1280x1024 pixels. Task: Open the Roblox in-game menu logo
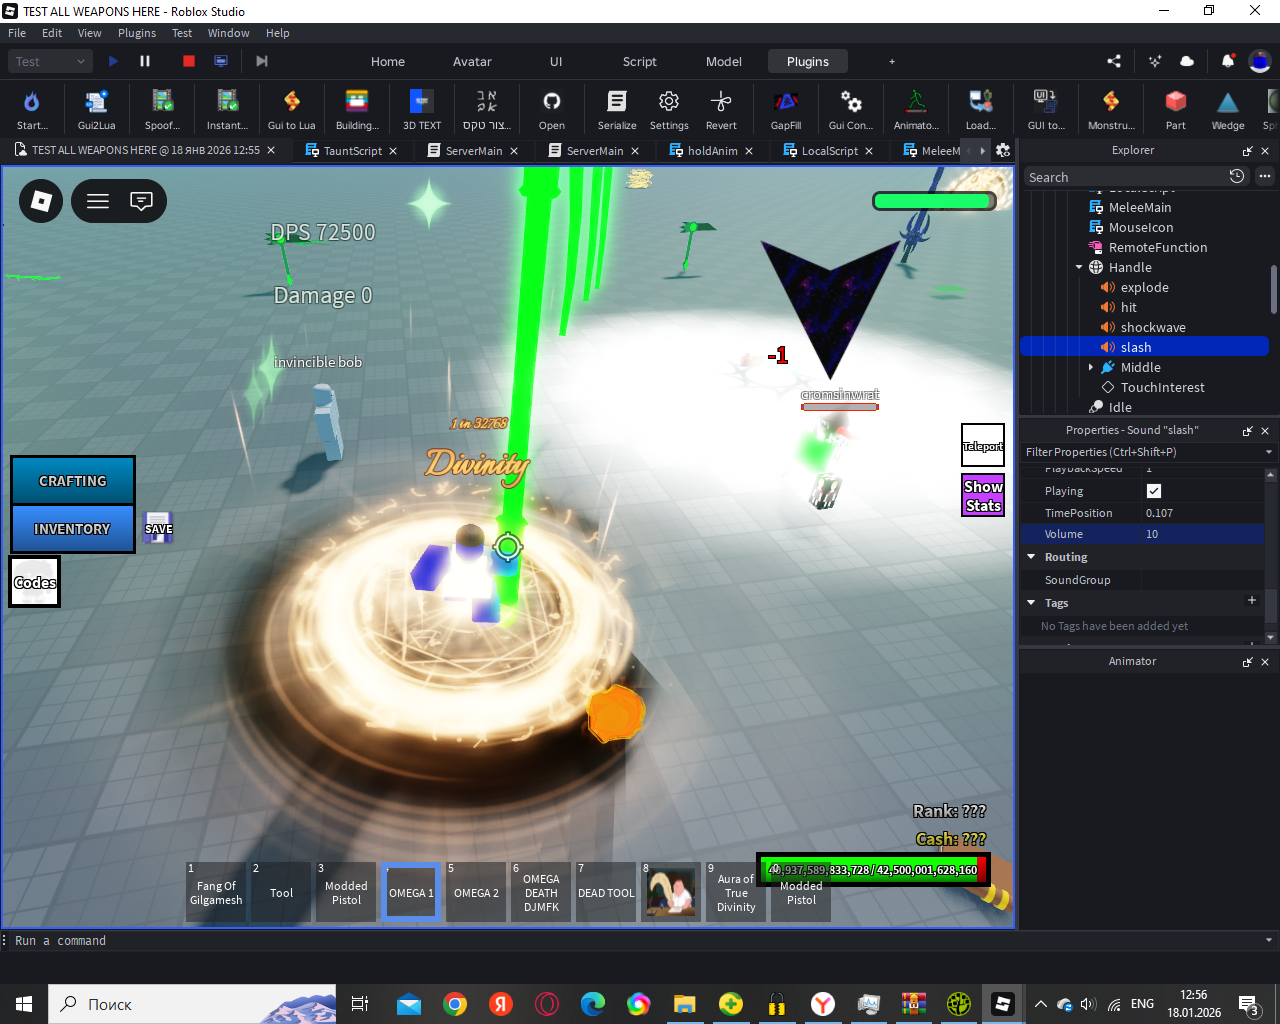pyautogui.click(x=41, y=201)
